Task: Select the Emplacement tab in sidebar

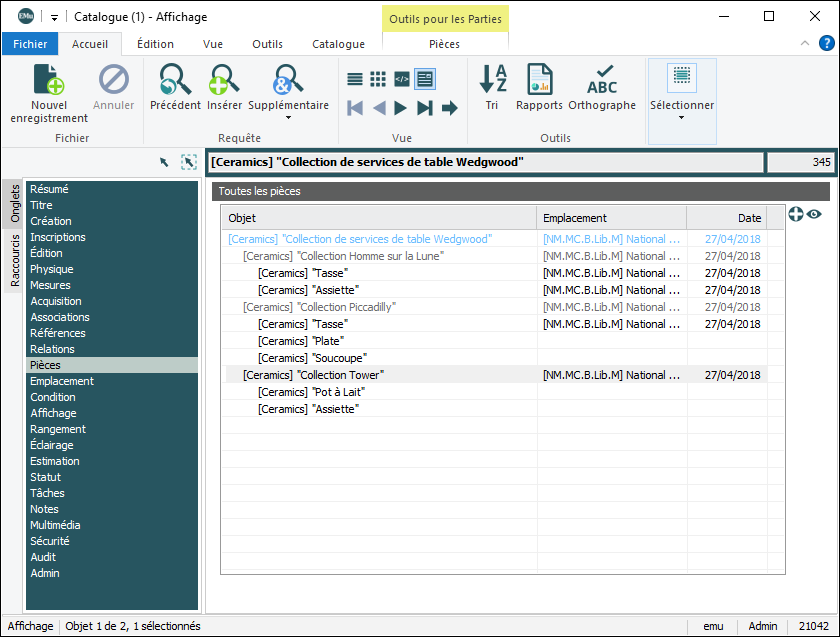Action: 62,381
